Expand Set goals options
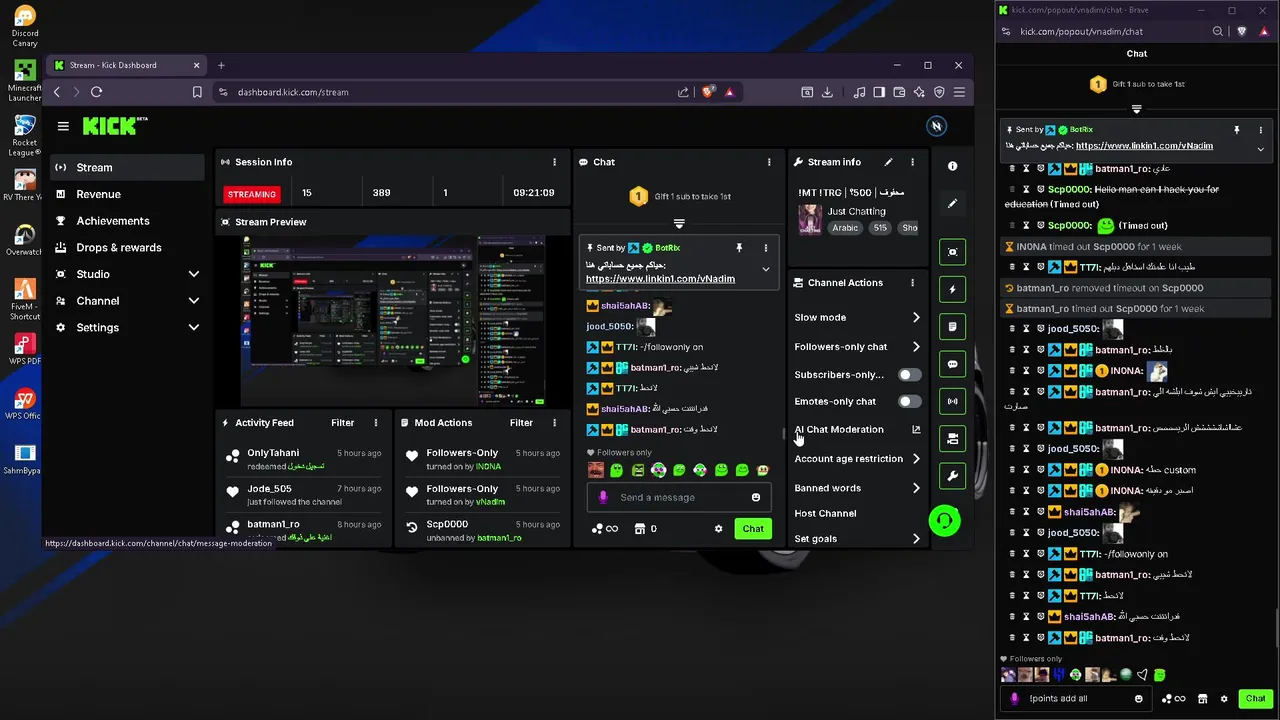This screenshot has width=1280, height=720. coord(916,539)
